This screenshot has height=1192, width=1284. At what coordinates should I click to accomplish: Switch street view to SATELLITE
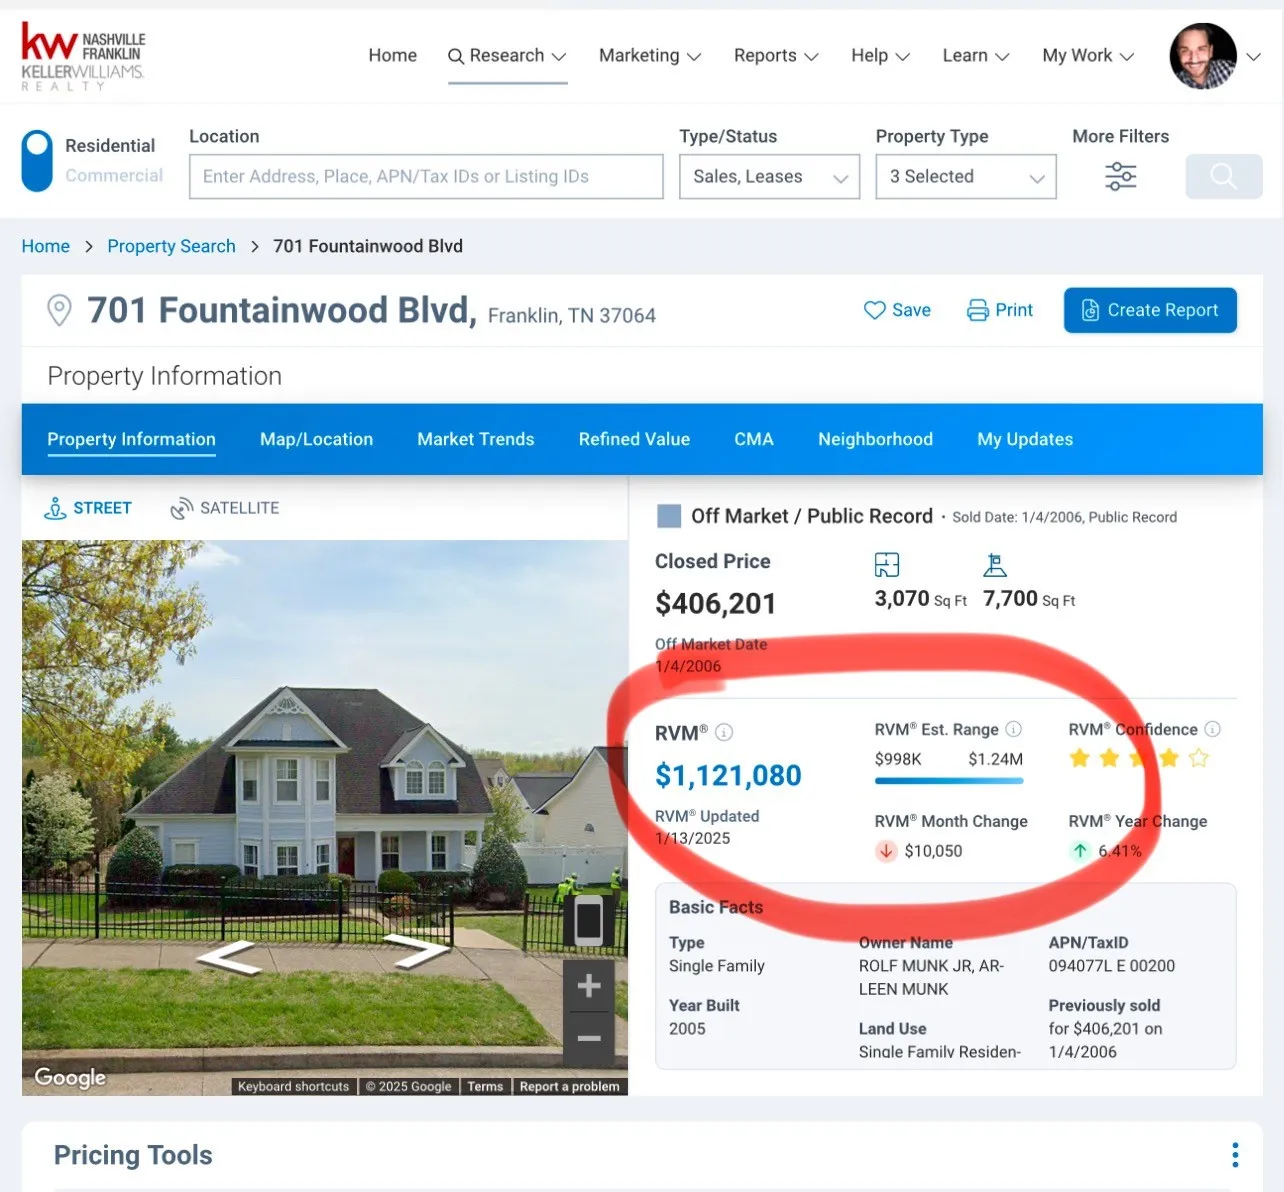click(225, 508)
